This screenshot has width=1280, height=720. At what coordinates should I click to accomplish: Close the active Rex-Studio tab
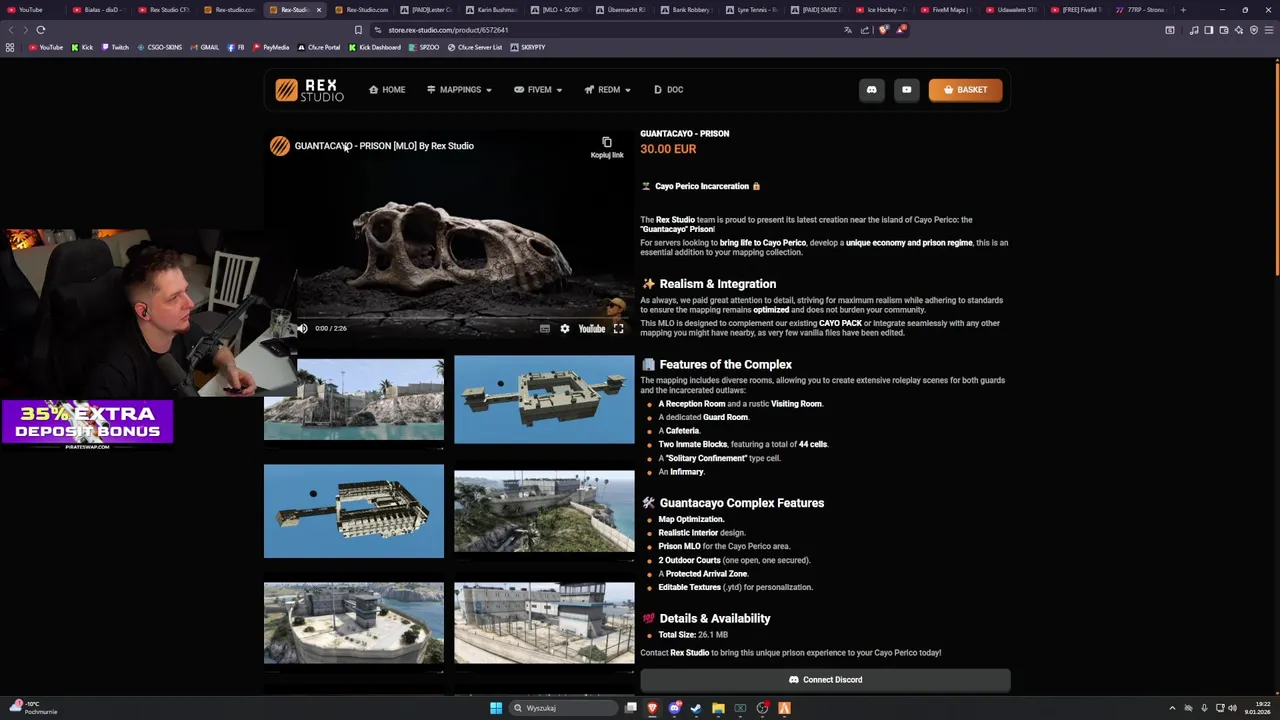(x=319, y=10)
